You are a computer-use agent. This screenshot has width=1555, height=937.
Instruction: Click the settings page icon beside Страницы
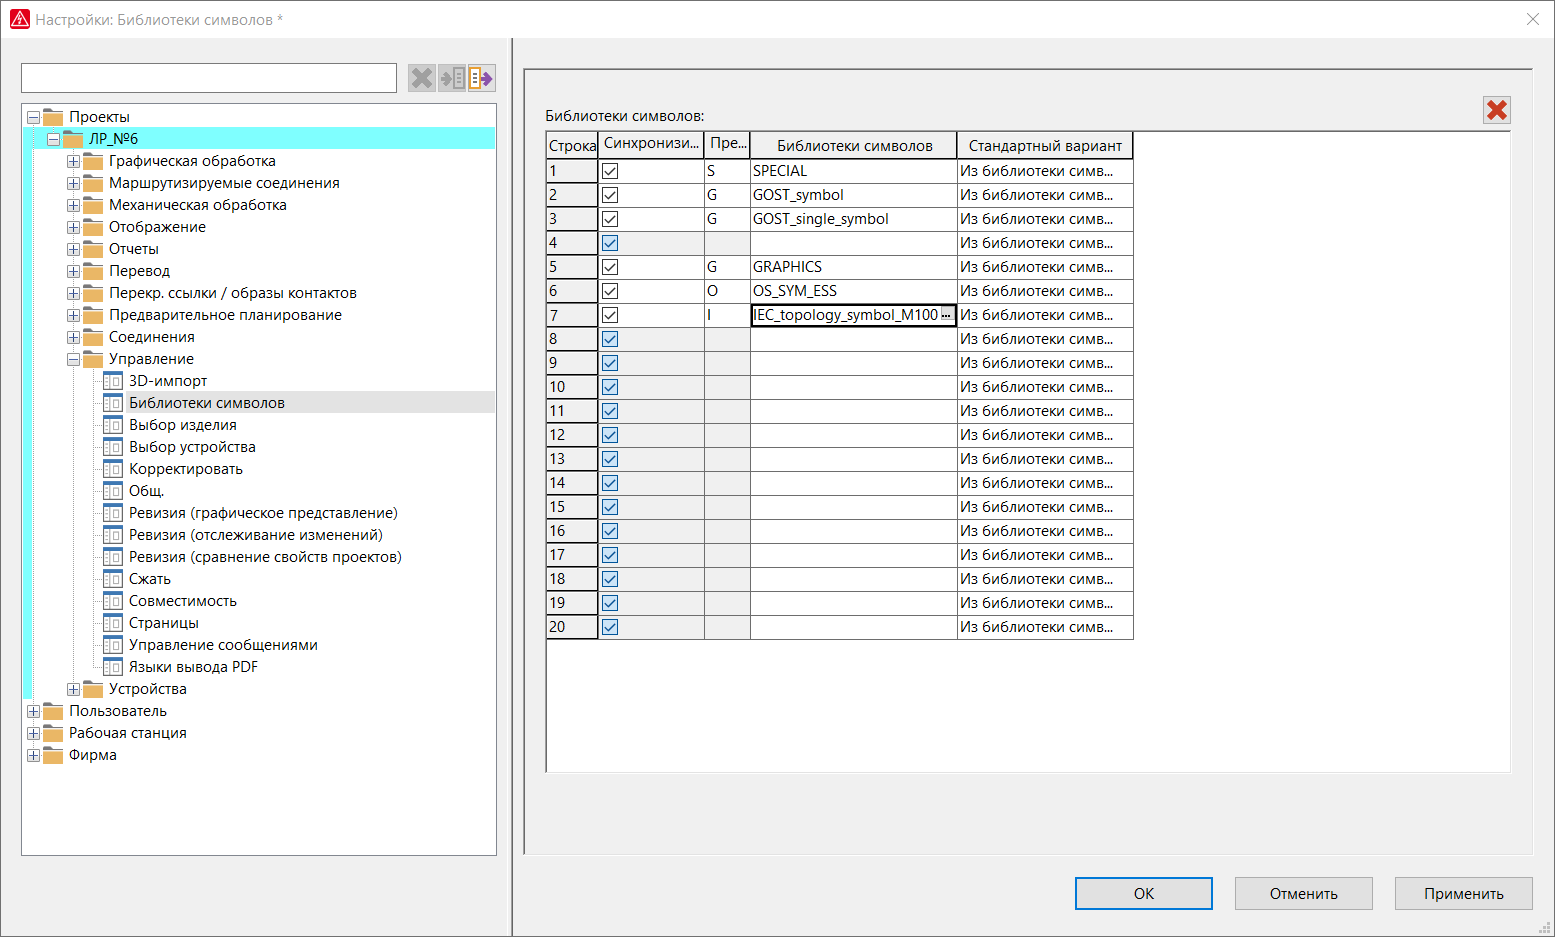pyautogui.click(x=113, y=623)
